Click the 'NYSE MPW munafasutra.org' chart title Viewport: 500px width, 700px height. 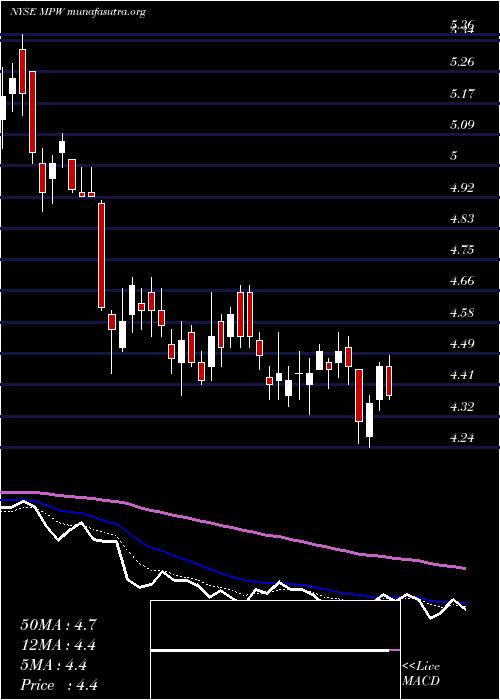[78, 12]
